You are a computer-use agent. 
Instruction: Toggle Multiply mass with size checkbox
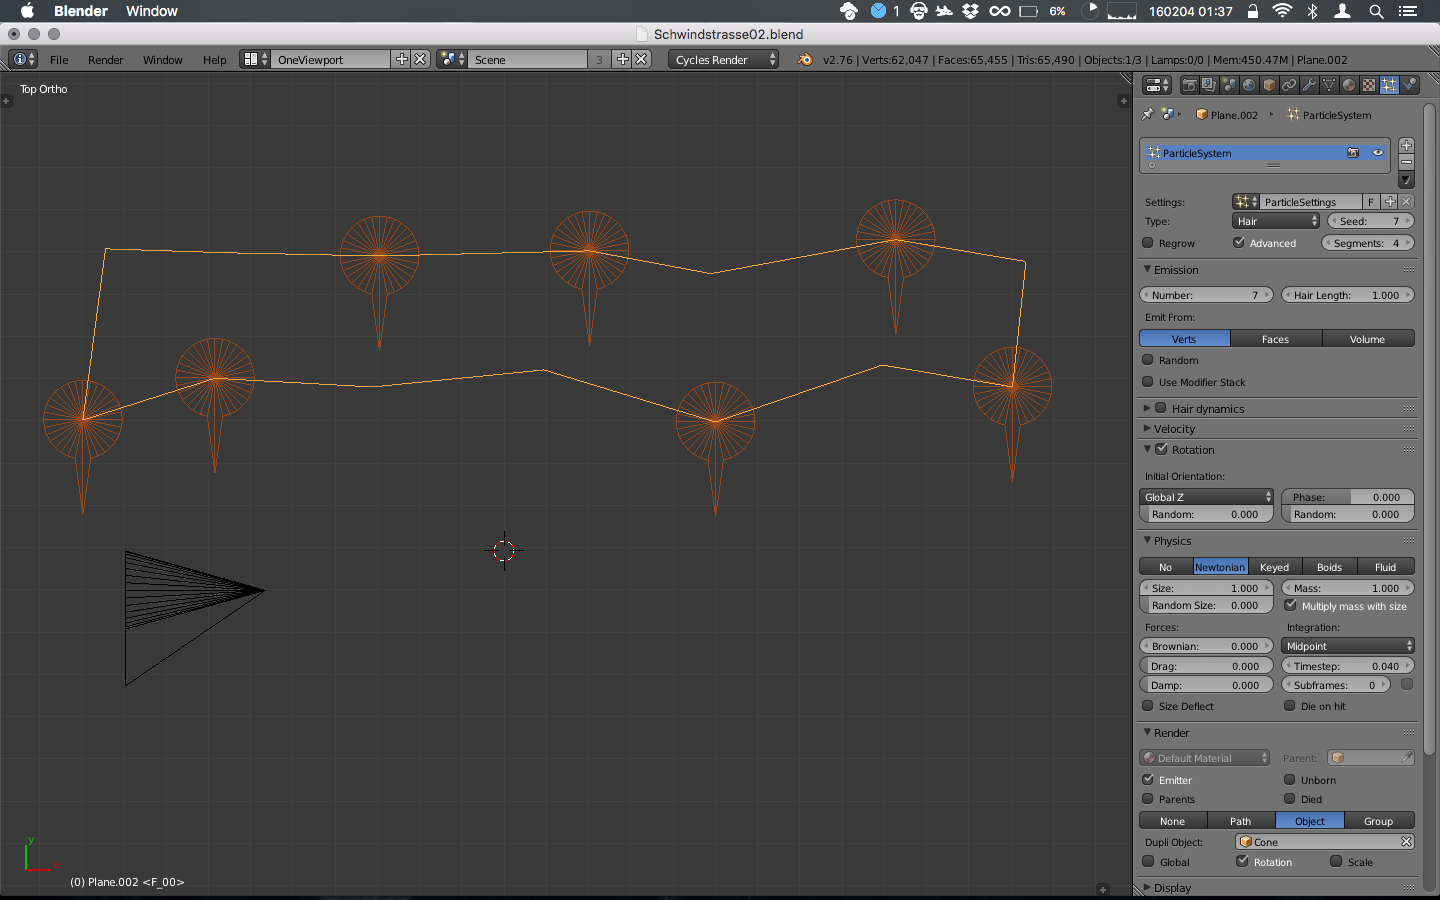pos(1290,605)
